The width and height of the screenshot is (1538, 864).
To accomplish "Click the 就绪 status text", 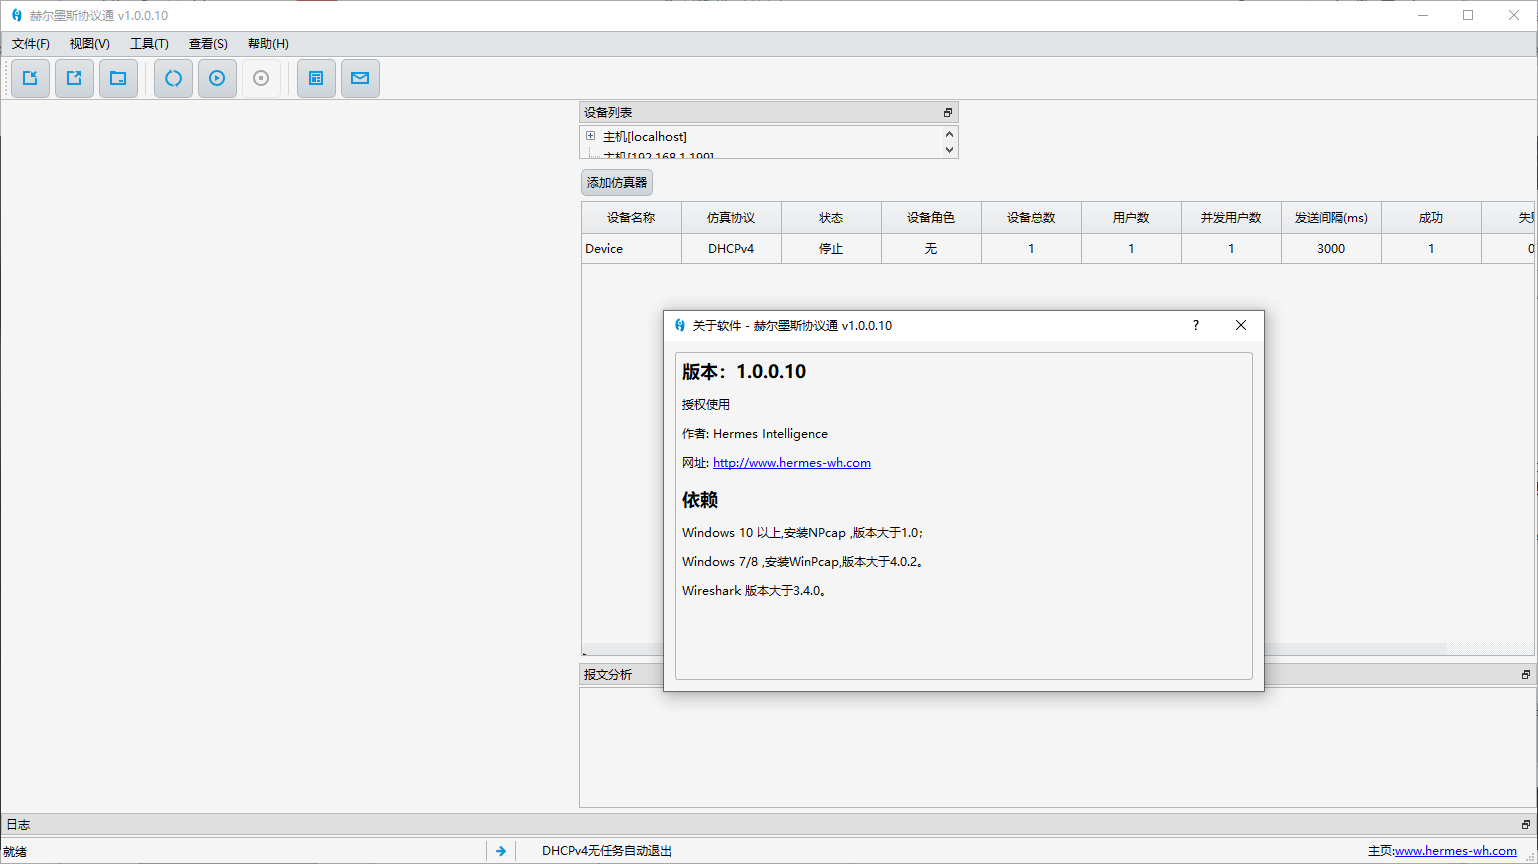I will click(x=15, y=852).
